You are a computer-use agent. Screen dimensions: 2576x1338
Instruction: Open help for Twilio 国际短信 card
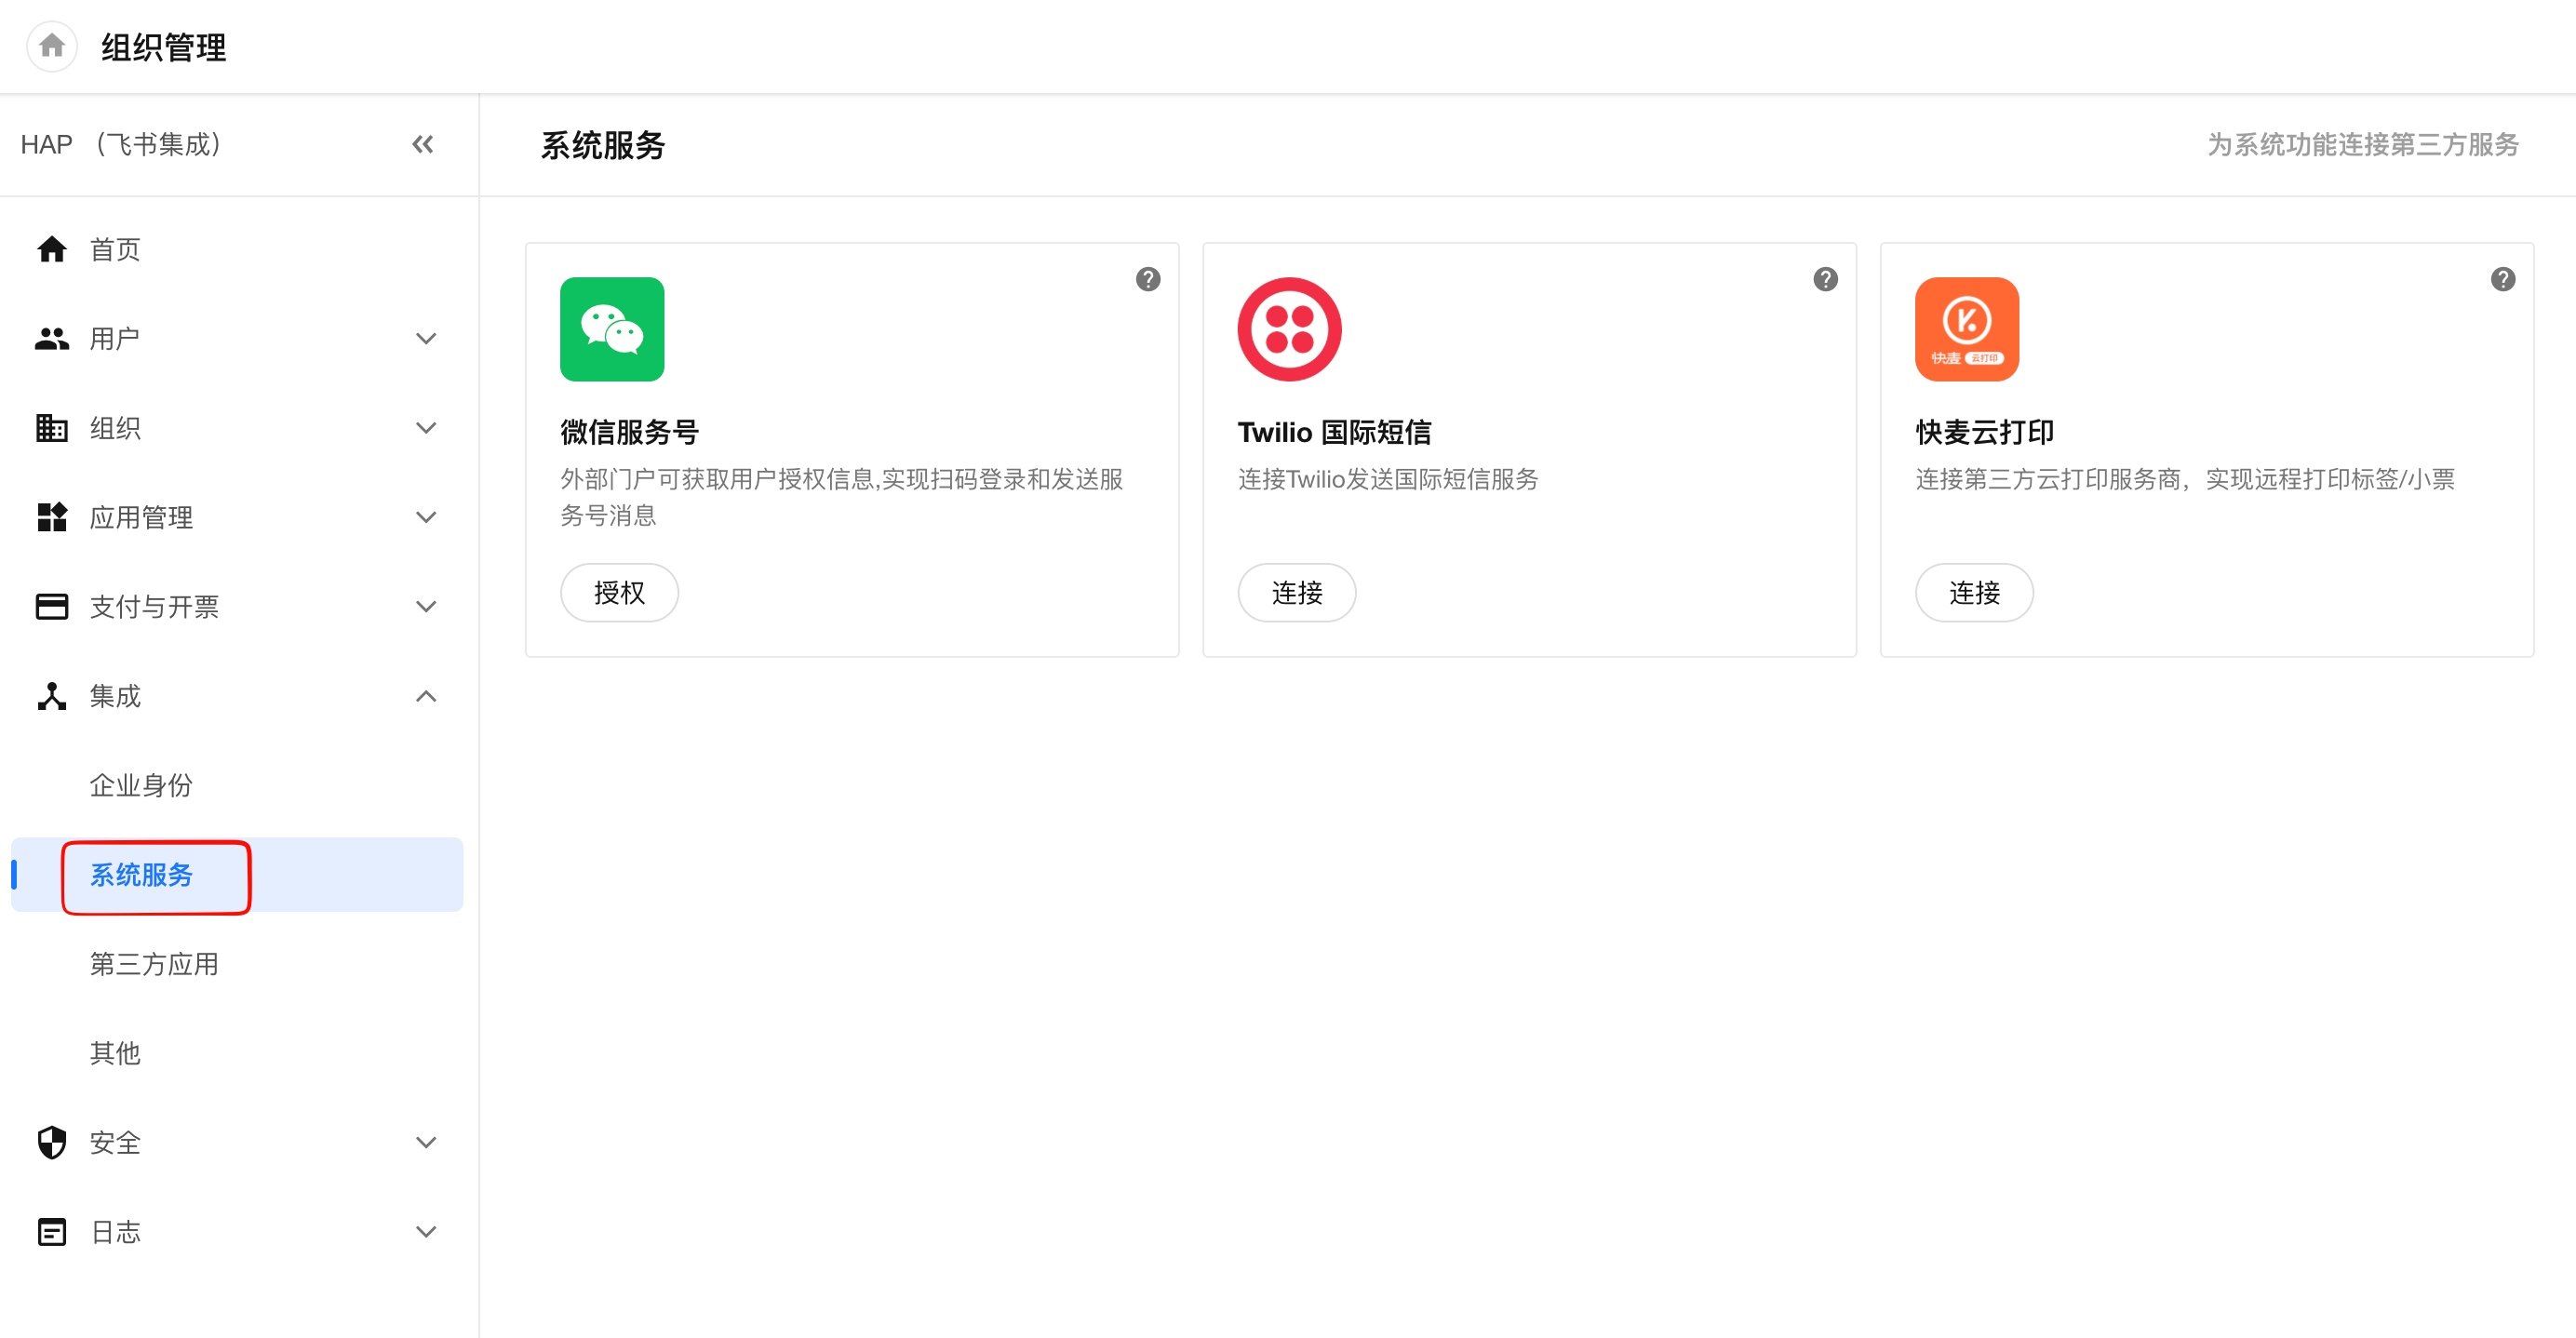pyautogui.click(x=1825, y=279)
